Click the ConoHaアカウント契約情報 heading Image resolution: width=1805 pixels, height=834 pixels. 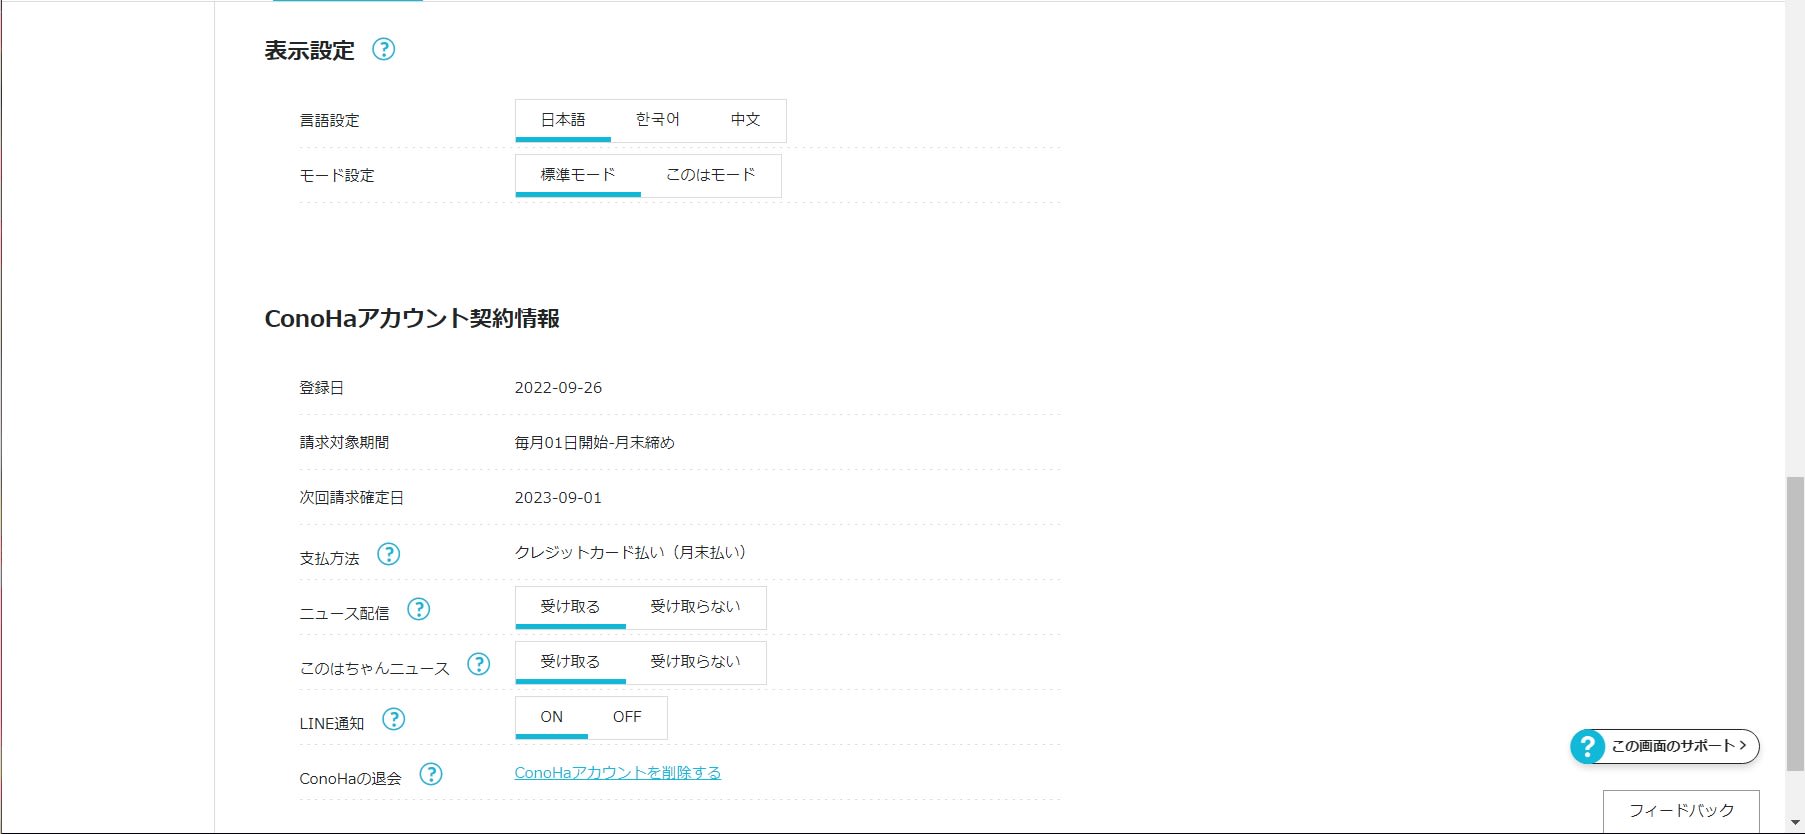point(412,319)
